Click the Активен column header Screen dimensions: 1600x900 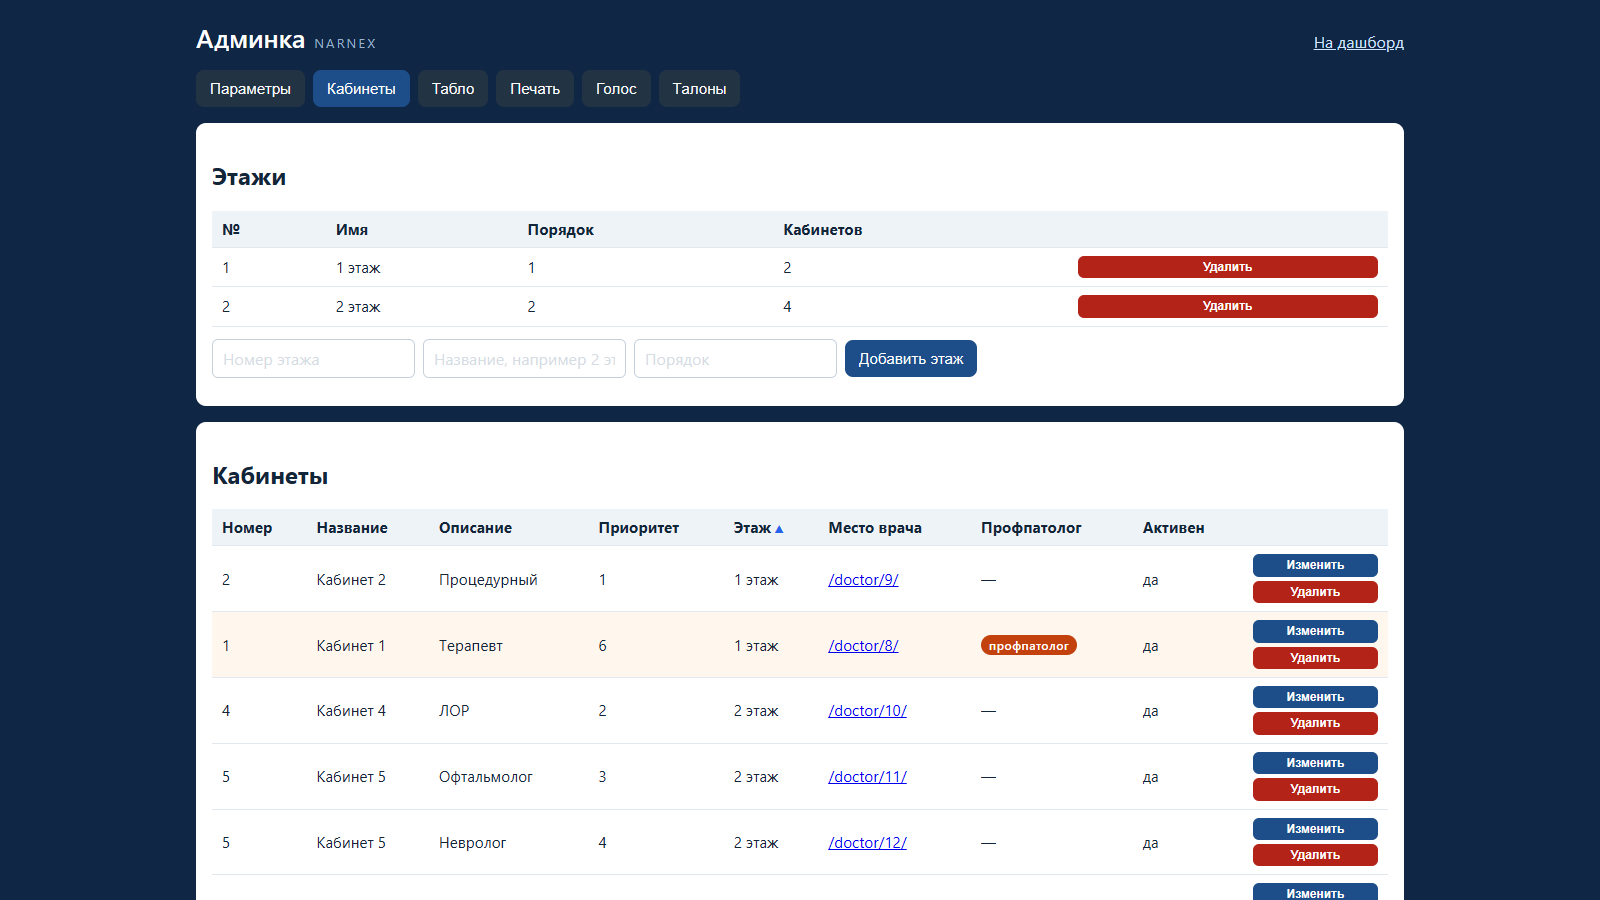pos(1173,528)
